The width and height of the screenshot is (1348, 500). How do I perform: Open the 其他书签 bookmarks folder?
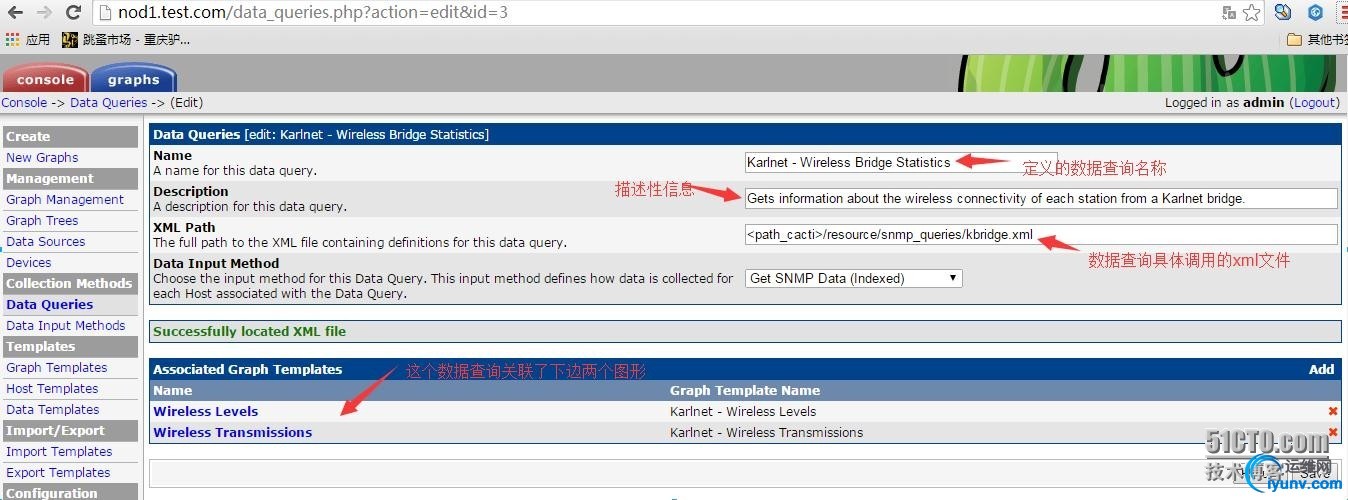click(1317, 40)
